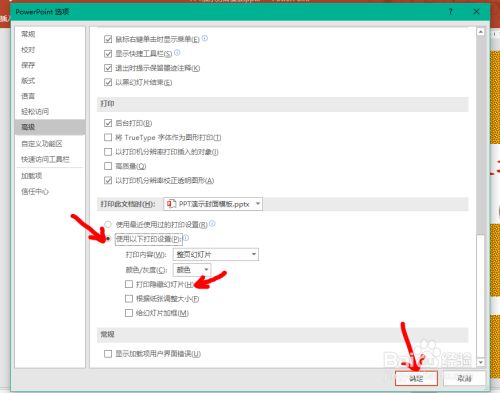The width and height of the screenshot is (500, 393).
Task: Click info icon beside 显示快捷工具栏
Action: [177, 53]
